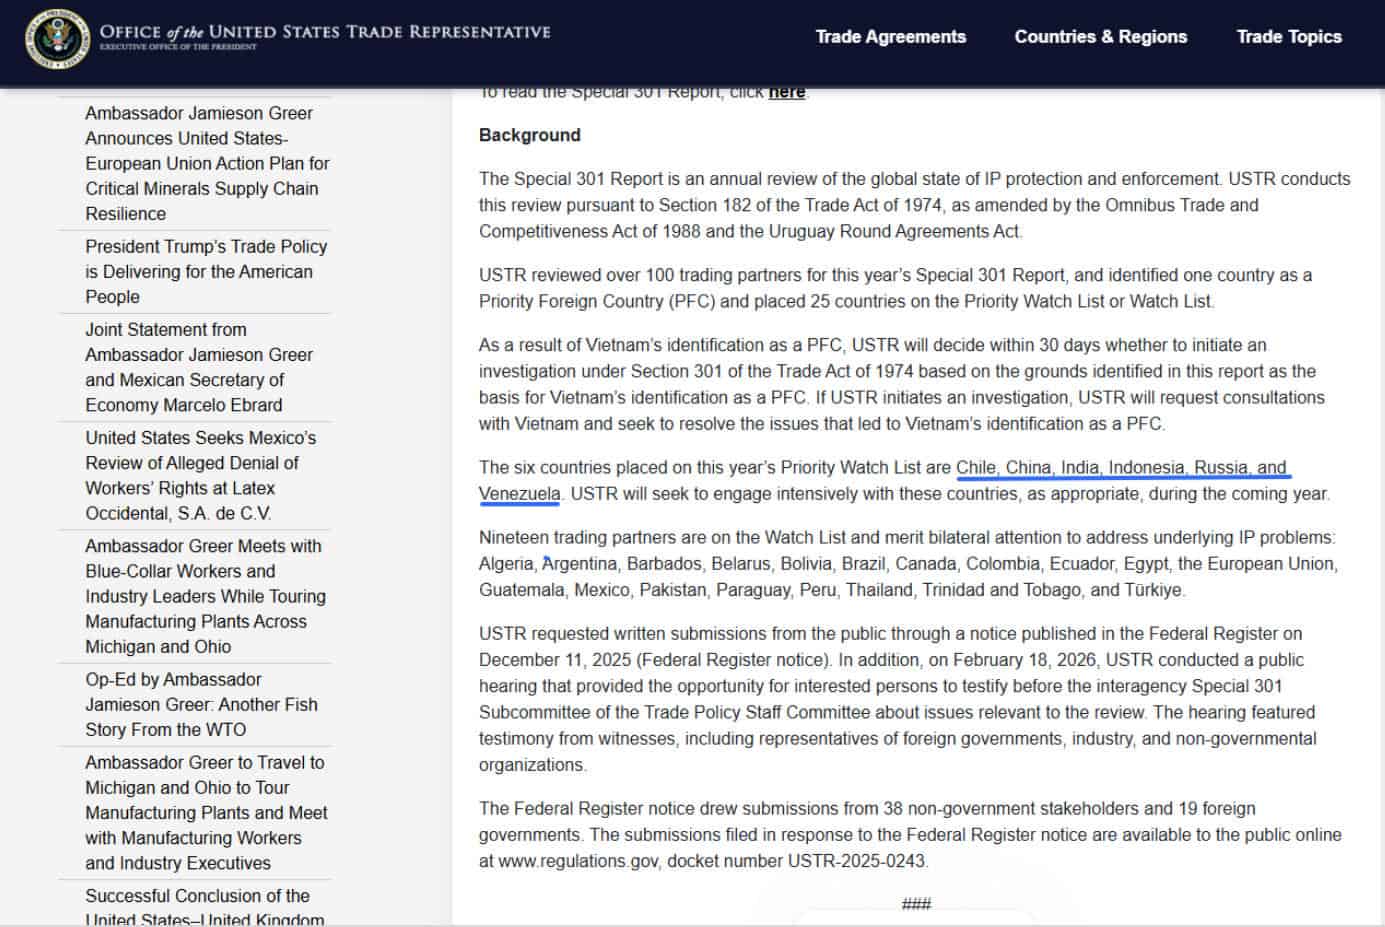Click the '###' end-of-release marker
Image resolution: width=1385 pixels, height=927 pixels.
(x=916, y=904)
